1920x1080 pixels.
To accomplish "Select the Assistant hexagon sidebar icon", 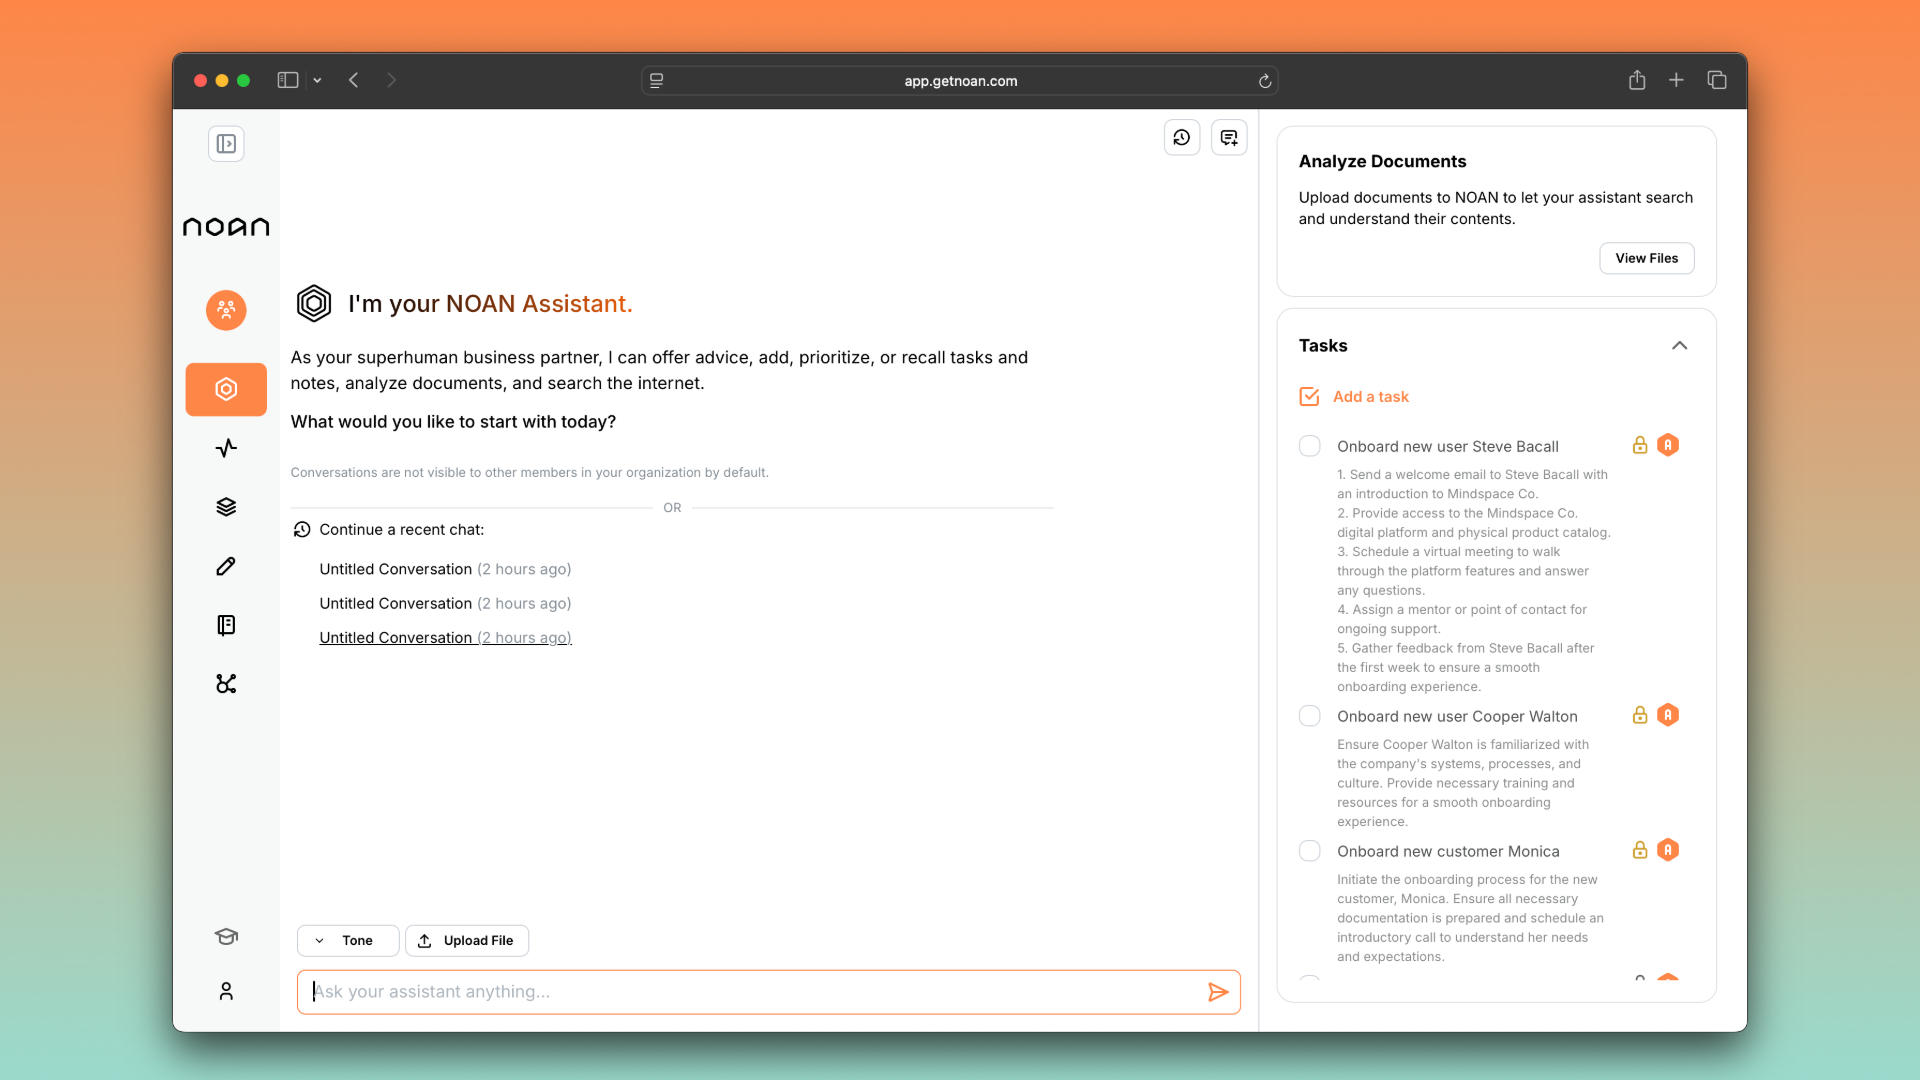I will coord(226,389).
